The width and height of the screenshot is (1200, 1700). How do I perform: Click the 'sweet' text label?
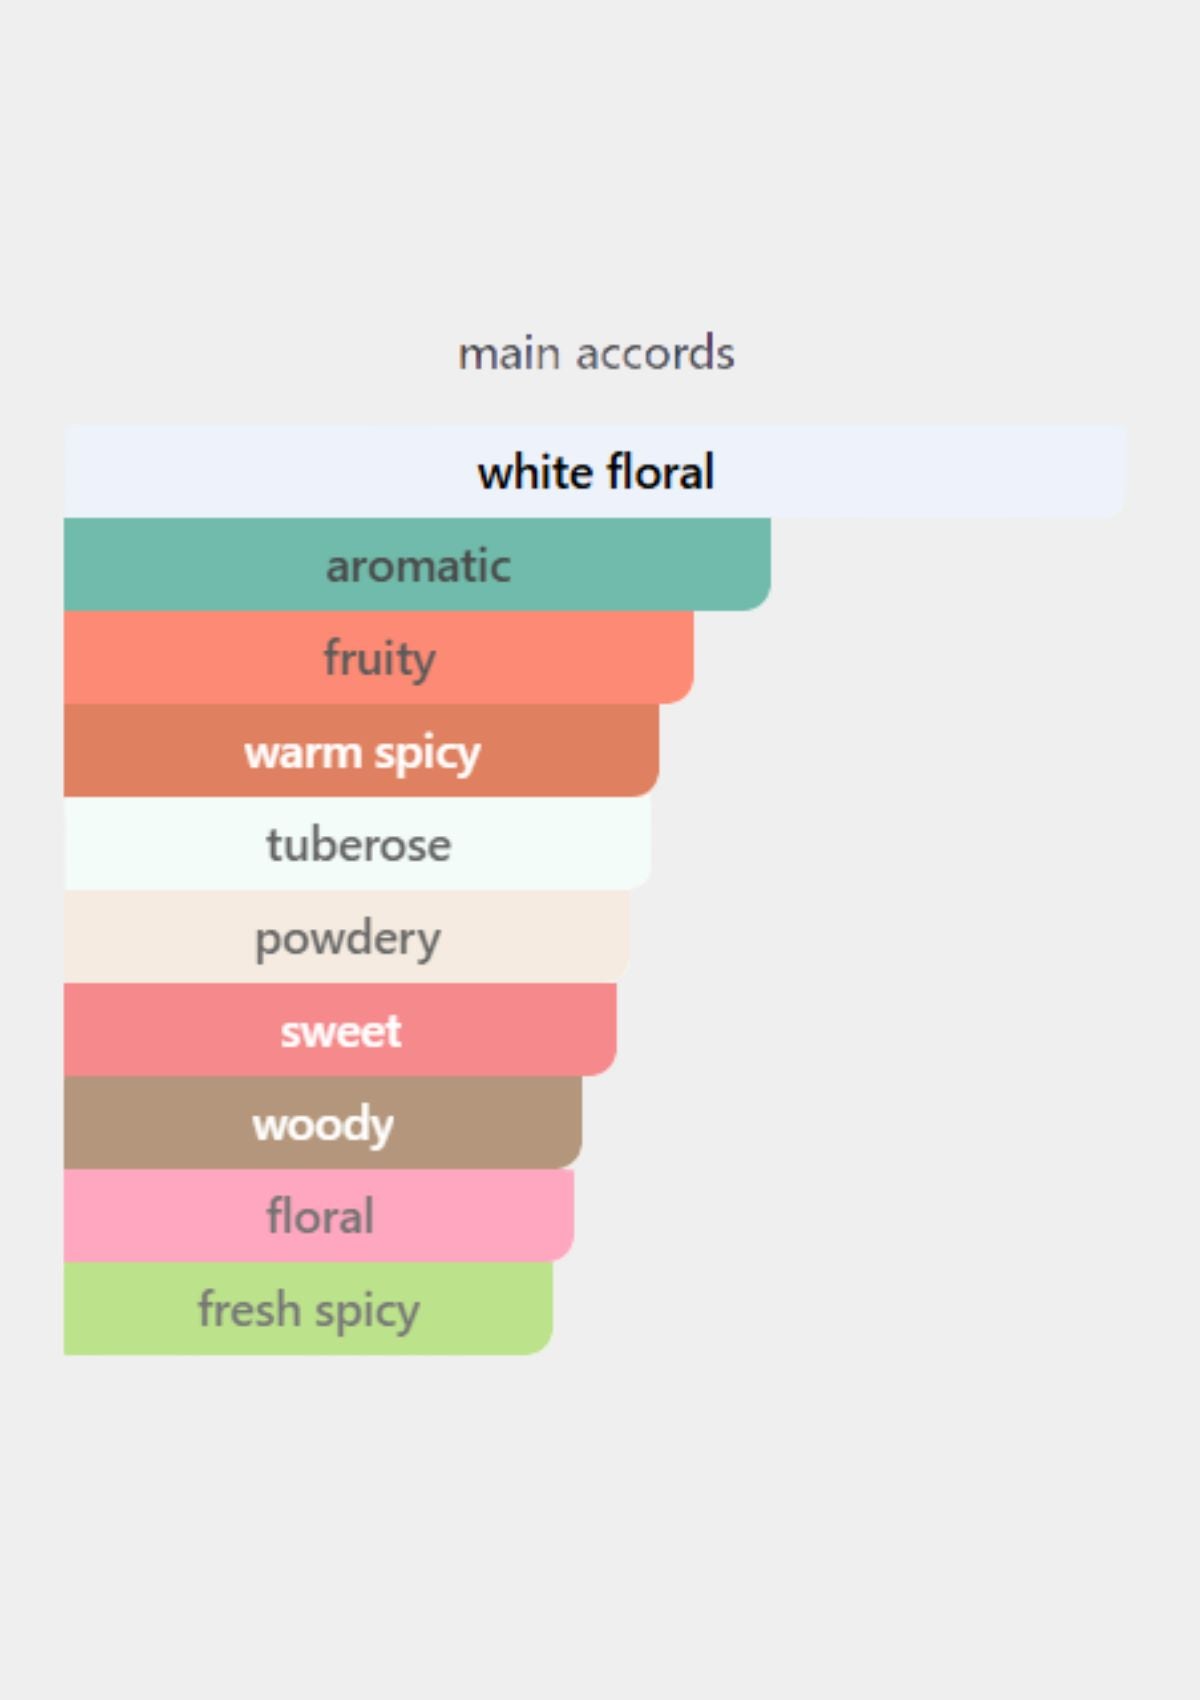pyautogui.click(x=341, y=1031)
